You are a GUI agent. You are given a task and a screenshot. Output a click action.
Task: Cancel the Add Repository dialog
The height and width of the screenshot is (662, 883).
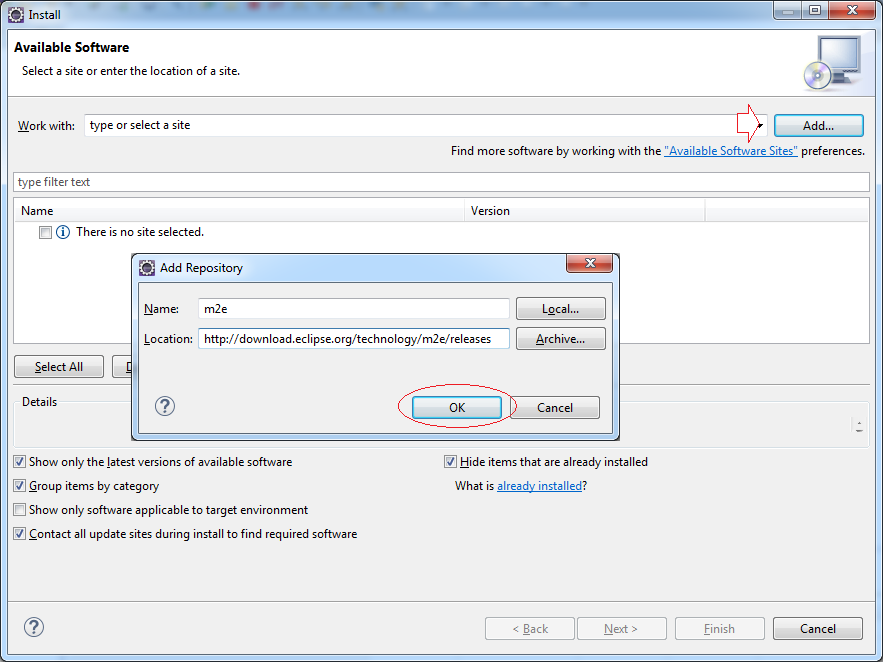pos(555,408)
